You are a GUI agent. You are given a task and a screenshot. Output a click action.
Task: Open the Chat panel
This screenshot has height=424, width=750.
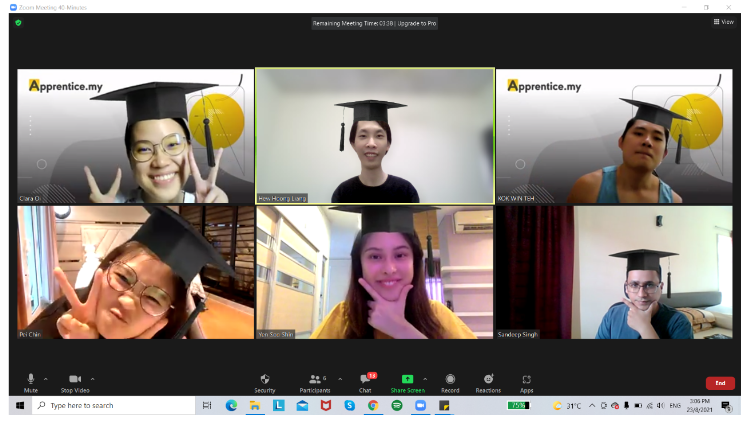[366, 381]
